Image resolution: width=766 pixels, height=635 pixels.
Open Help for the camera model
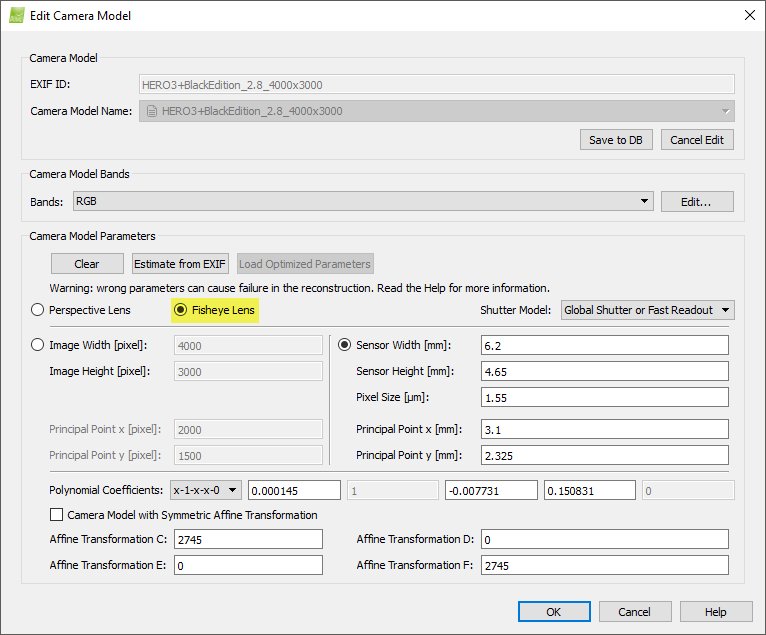[715, 611]
